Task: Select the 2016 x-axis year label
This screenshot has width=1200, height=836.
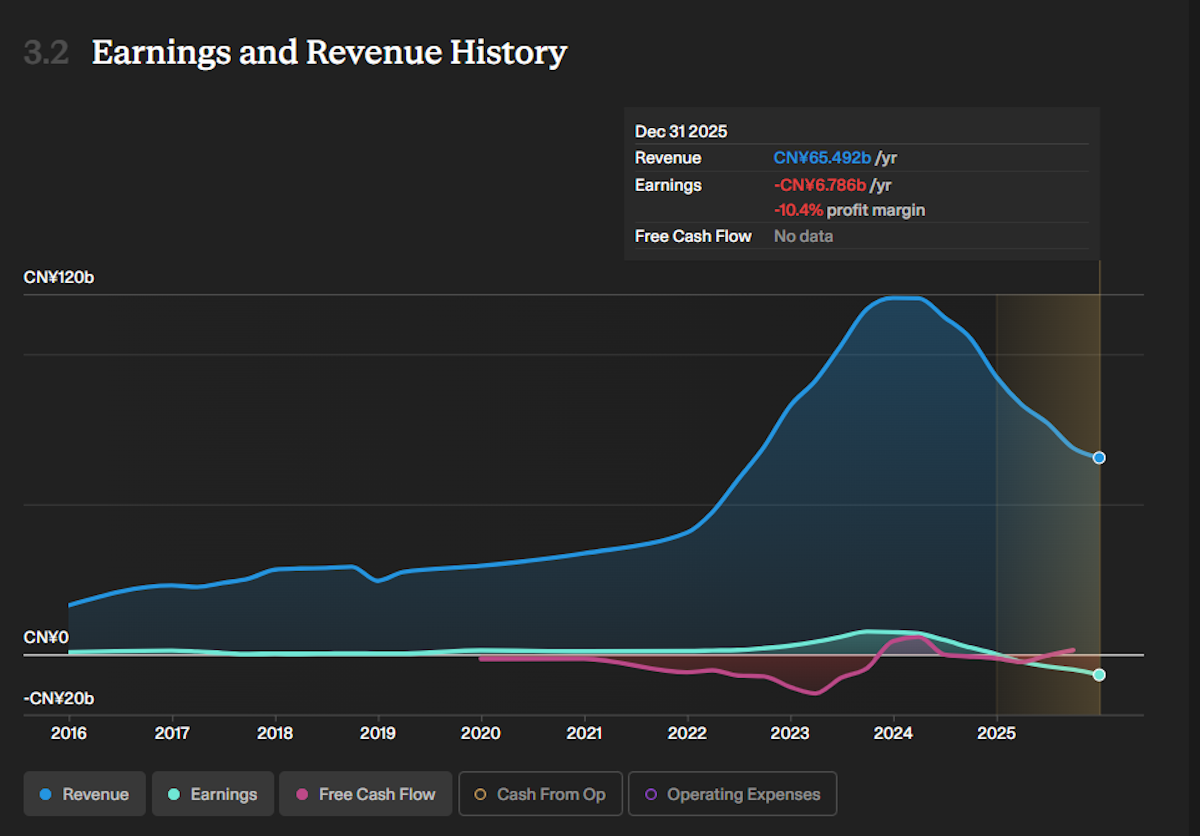Action: 69,734
